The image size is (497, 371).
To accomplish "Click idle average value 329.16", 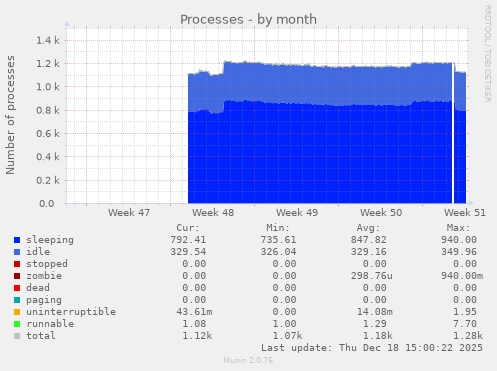I will pos(369,252).
